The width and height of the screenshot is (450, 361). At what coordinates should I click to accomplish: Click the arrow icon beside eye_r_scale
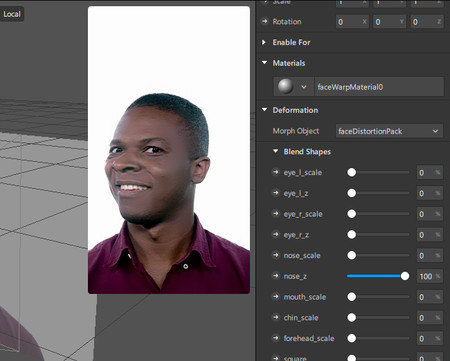click(x=275, y=214)
